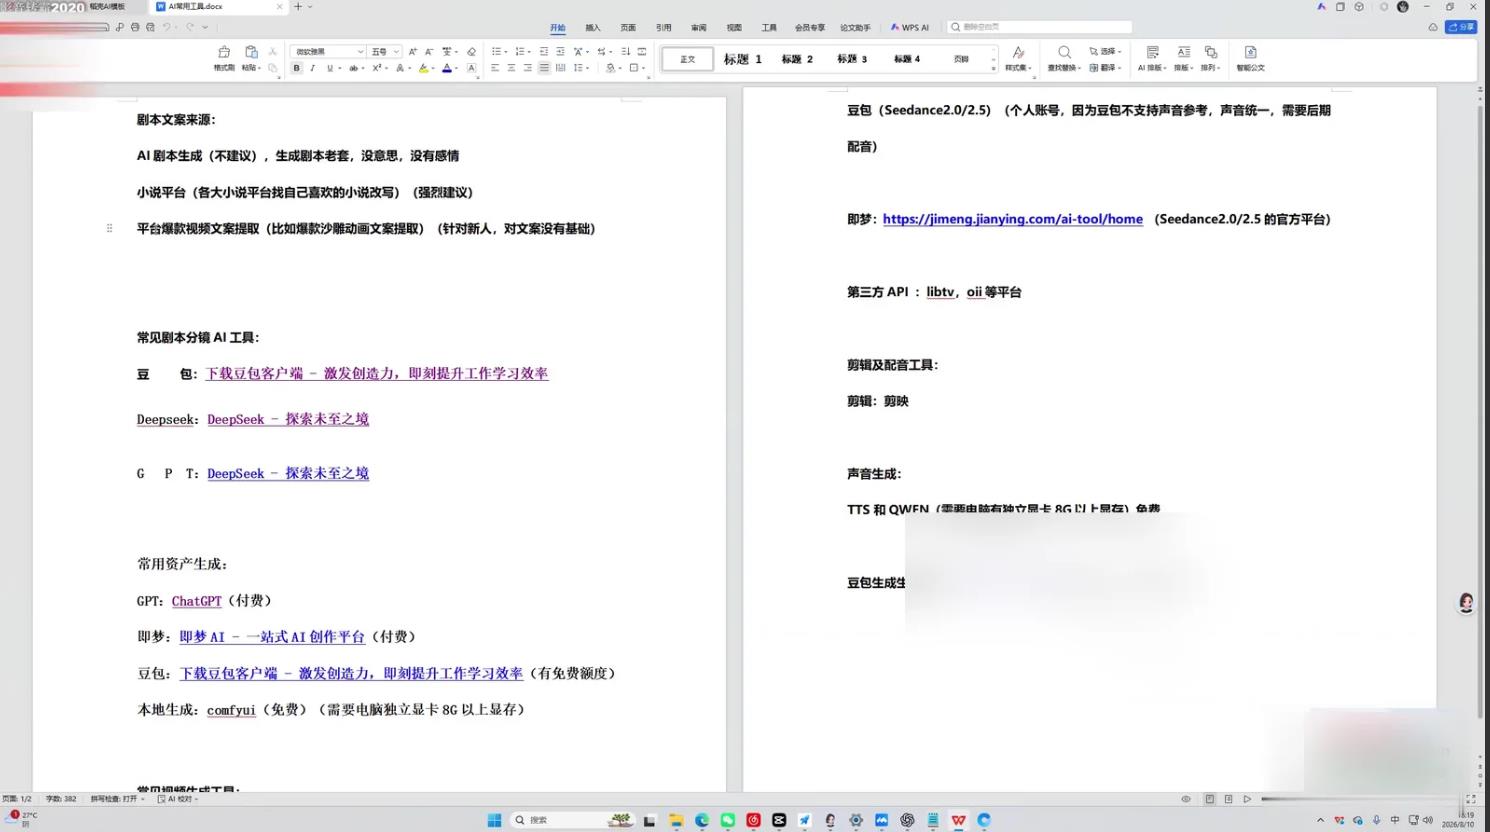
Task: Open numbered list dropdown arrow
Action: [530, 52]
